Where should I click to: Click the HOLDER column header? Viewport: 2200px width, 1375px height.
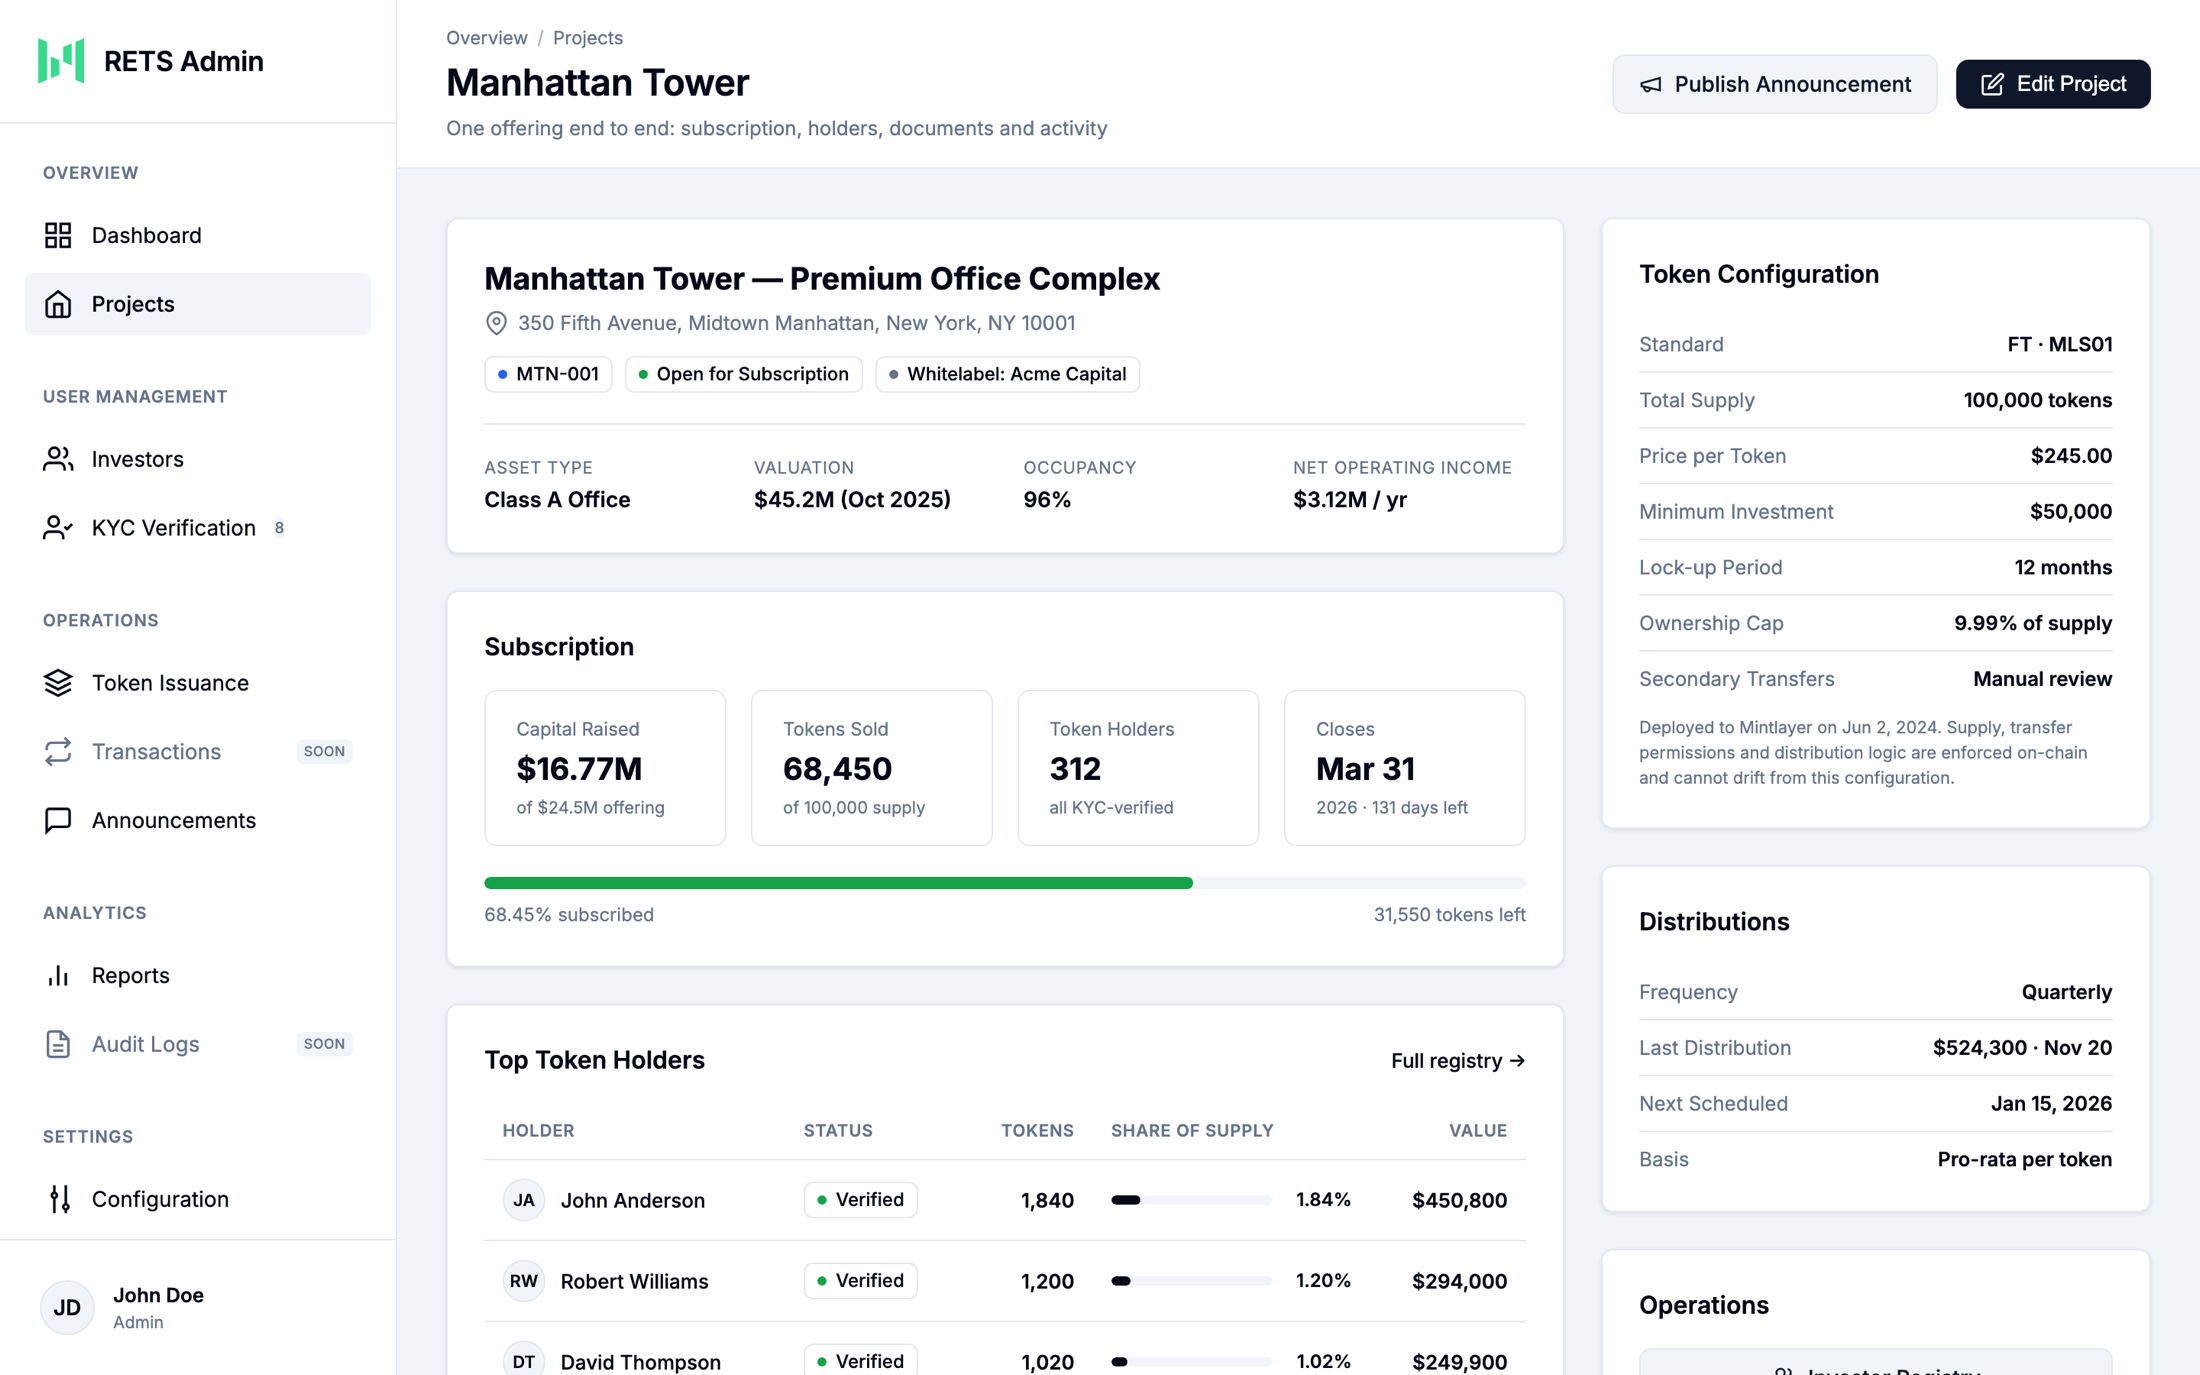[538, 1130]
